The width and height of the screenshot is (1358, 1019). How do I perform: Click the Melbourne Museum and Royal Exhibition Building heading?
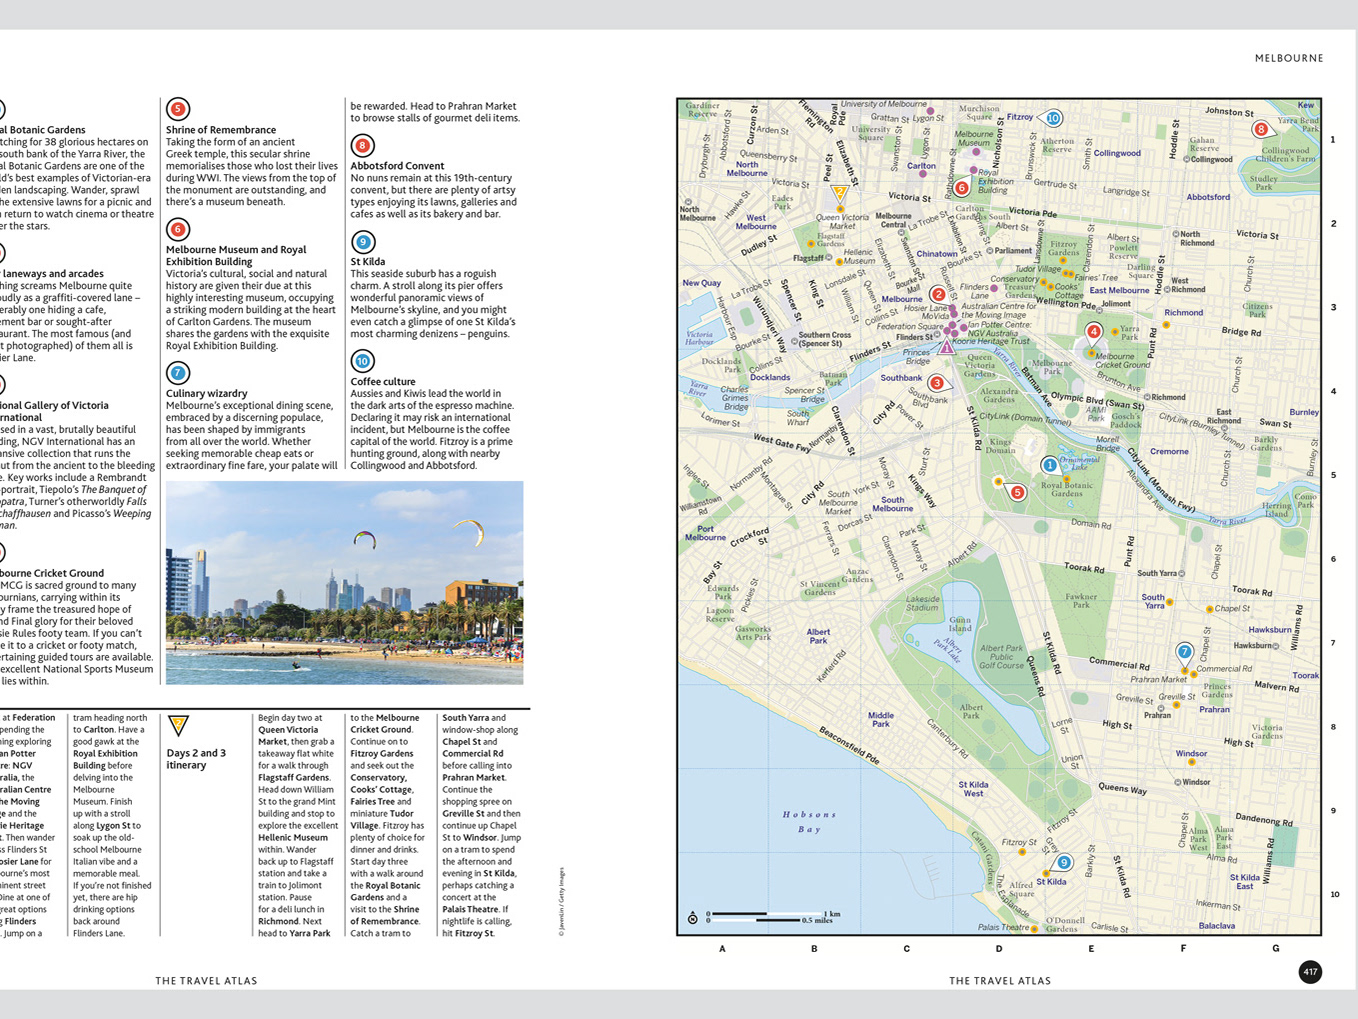coord(236,256)
